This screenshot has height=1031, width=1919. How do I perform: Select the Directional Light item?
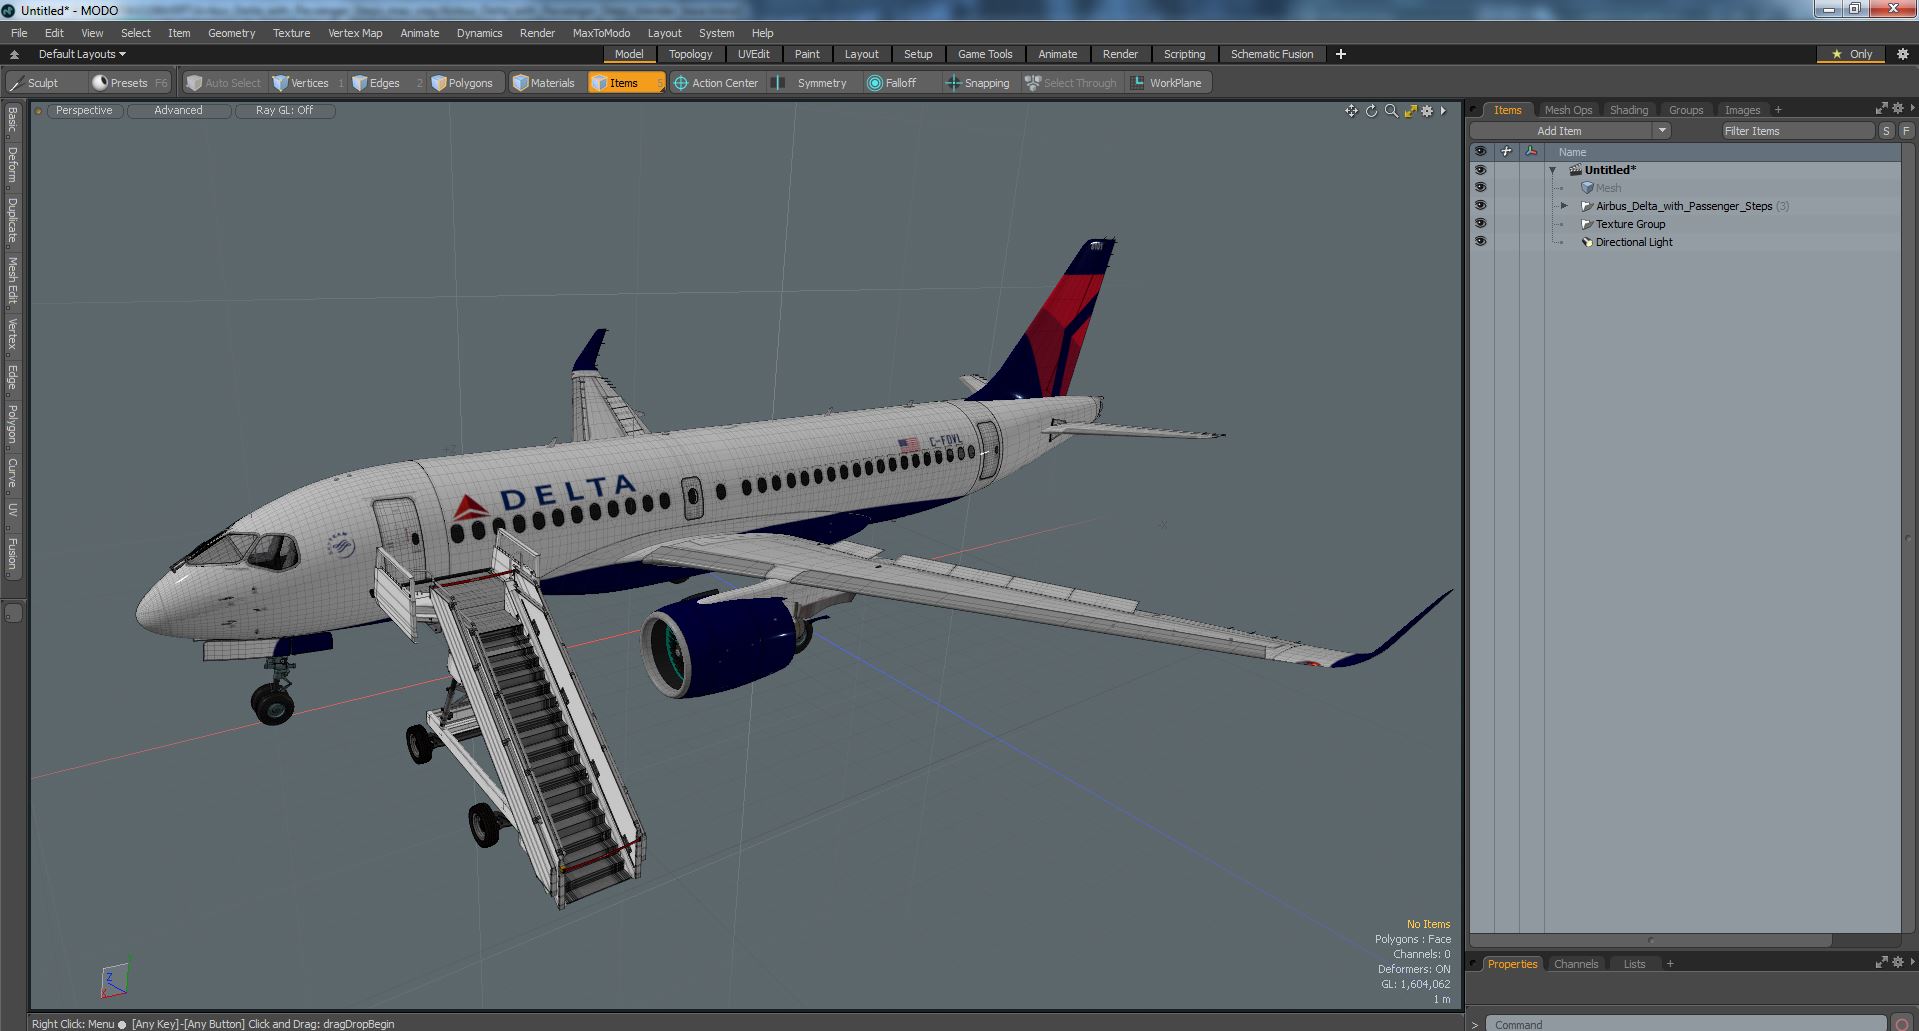click(x=1634, y=242)
